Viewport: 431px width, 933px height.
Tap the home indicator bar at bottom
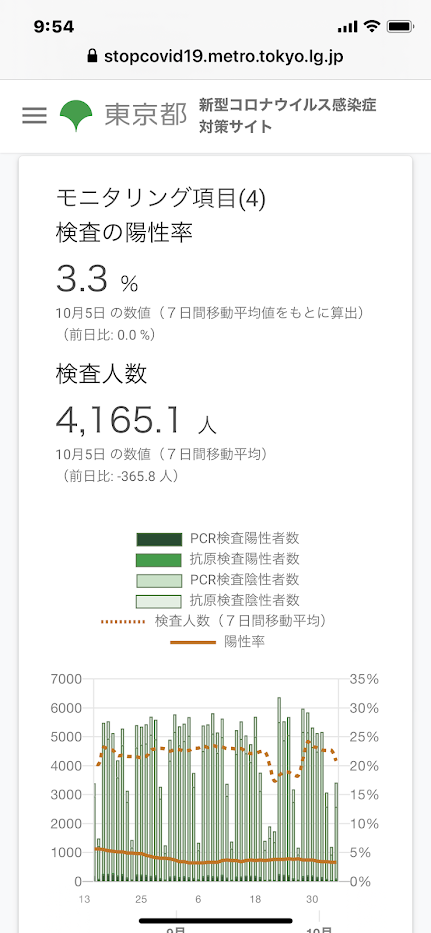[216, 921]
